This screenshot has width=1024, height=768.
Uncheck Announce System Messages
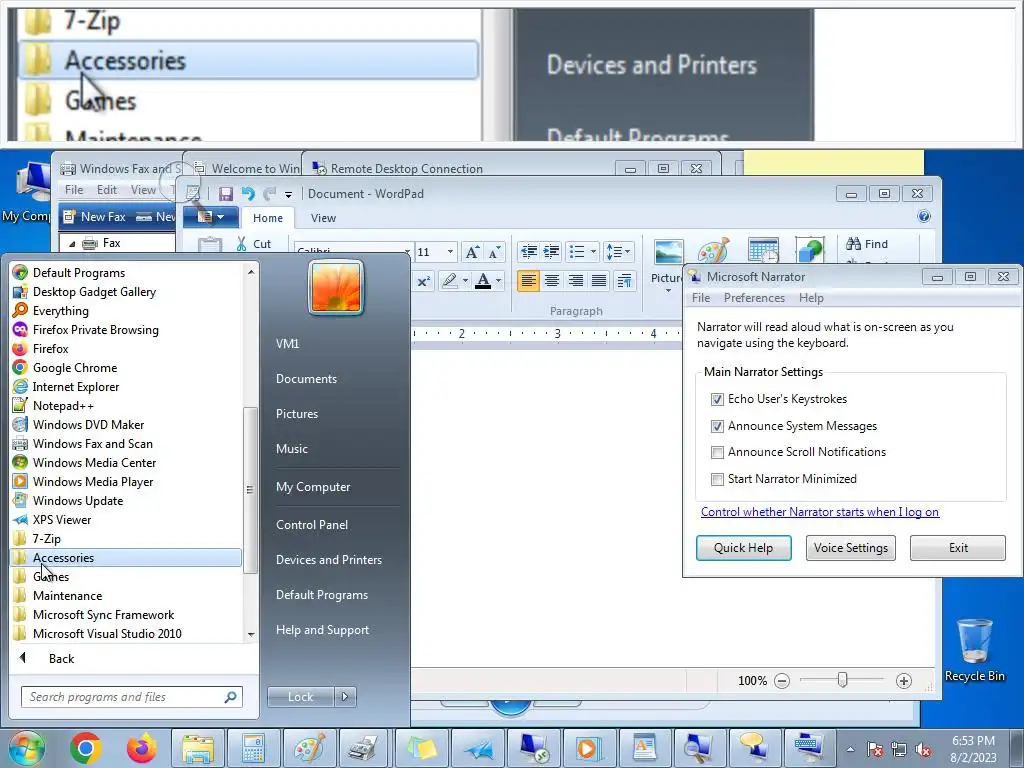717,426
